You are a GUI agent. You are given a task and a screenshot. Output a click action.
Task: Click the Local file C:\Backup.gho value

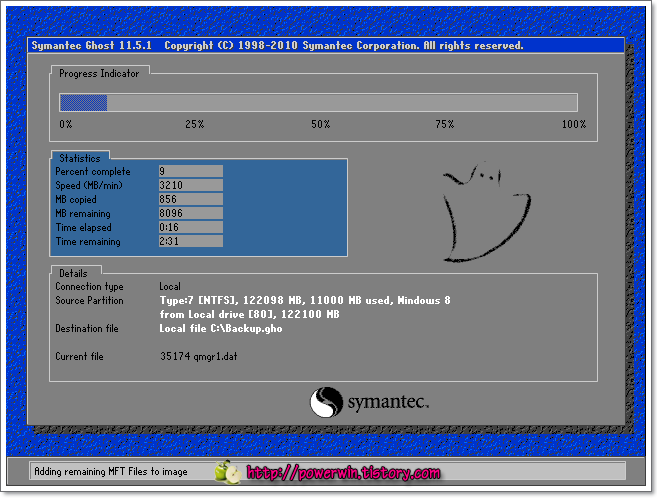[x=221, y=329]
